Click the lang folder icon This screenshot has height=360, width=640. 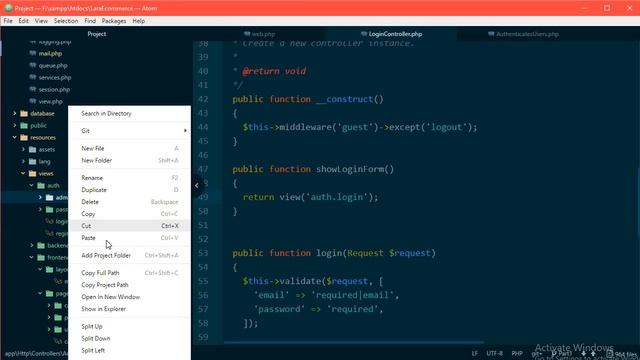pyautogui.click(x=33, y=162)
